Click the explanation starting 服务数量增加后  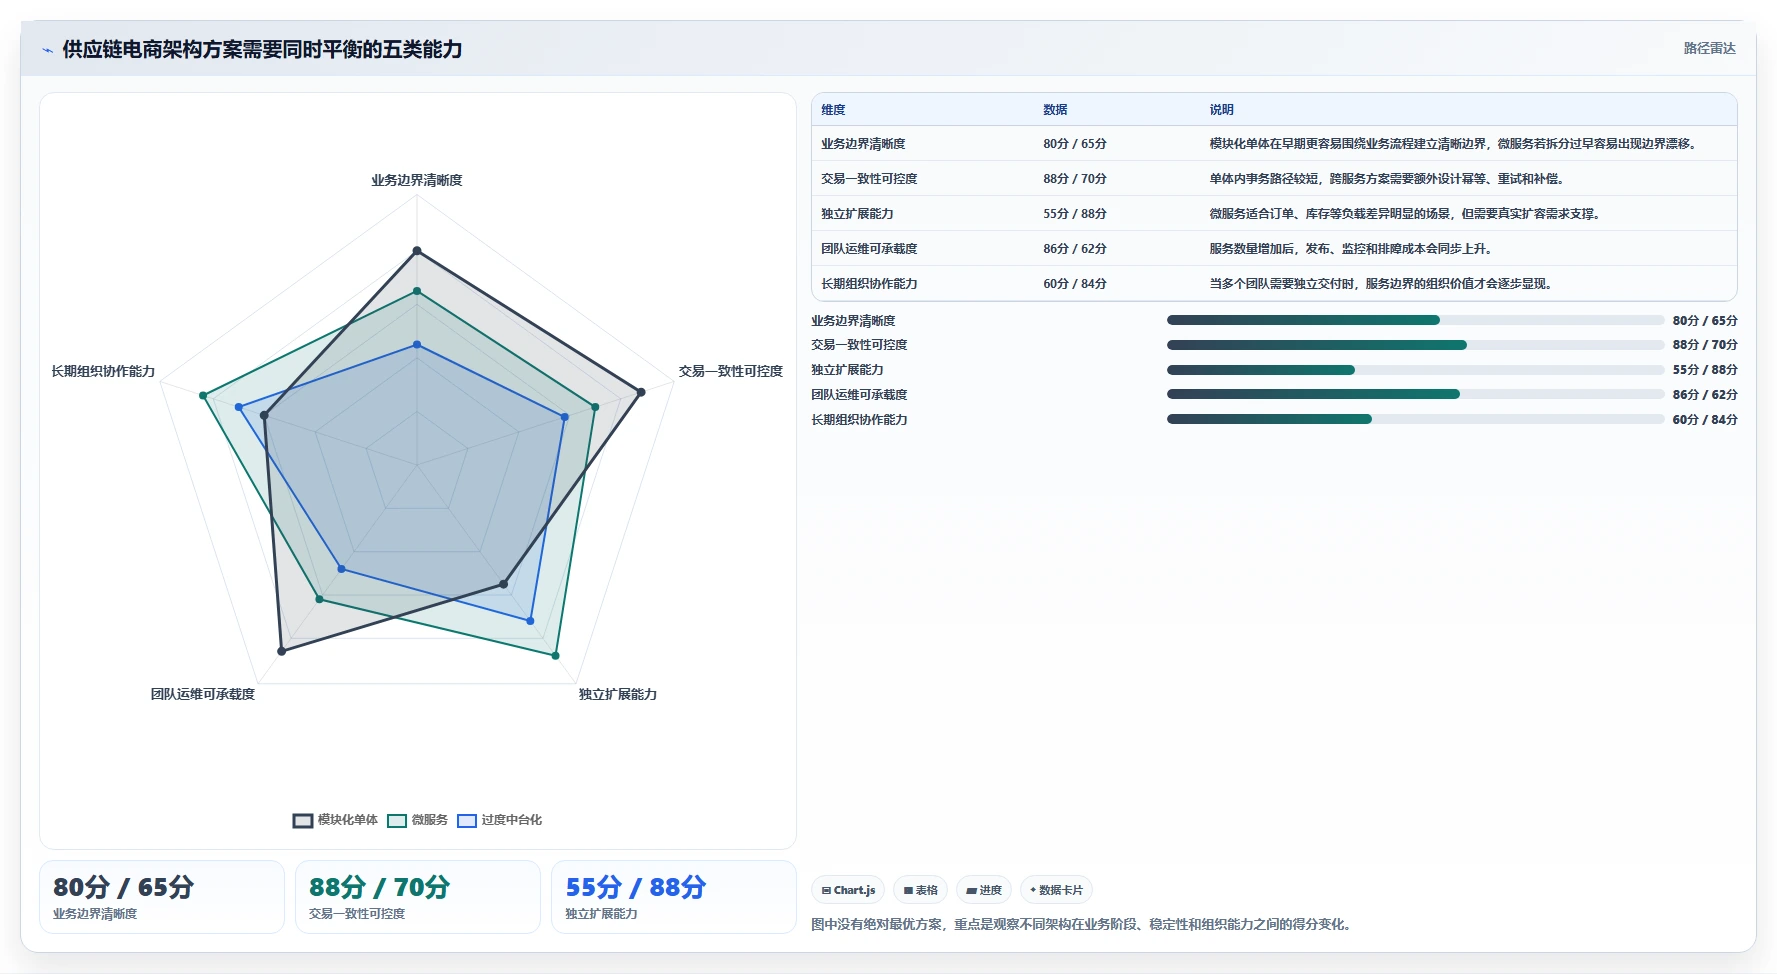coord(1352,249)
